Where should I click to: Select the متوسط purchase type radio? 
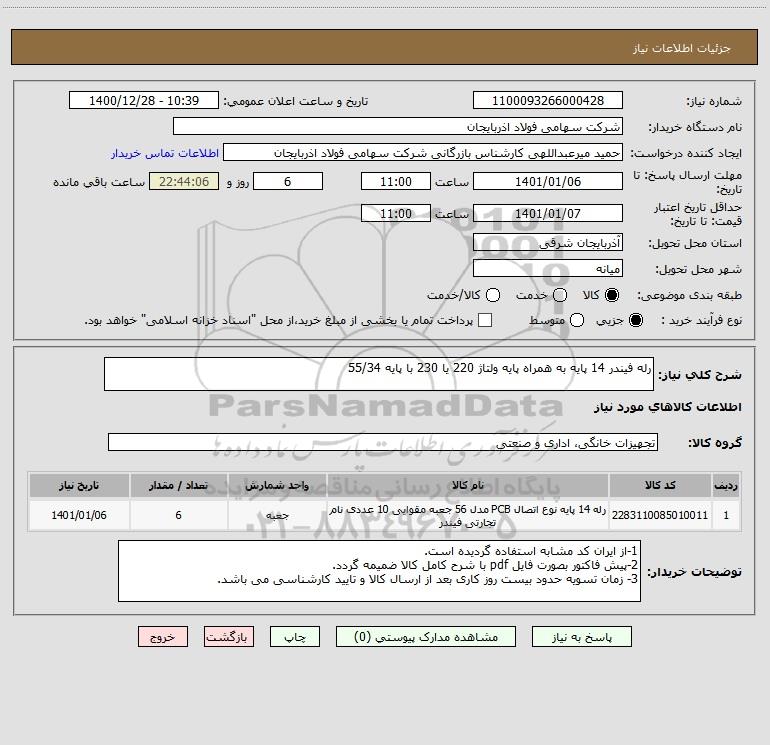pyautogui.click(x=577, y=320)
